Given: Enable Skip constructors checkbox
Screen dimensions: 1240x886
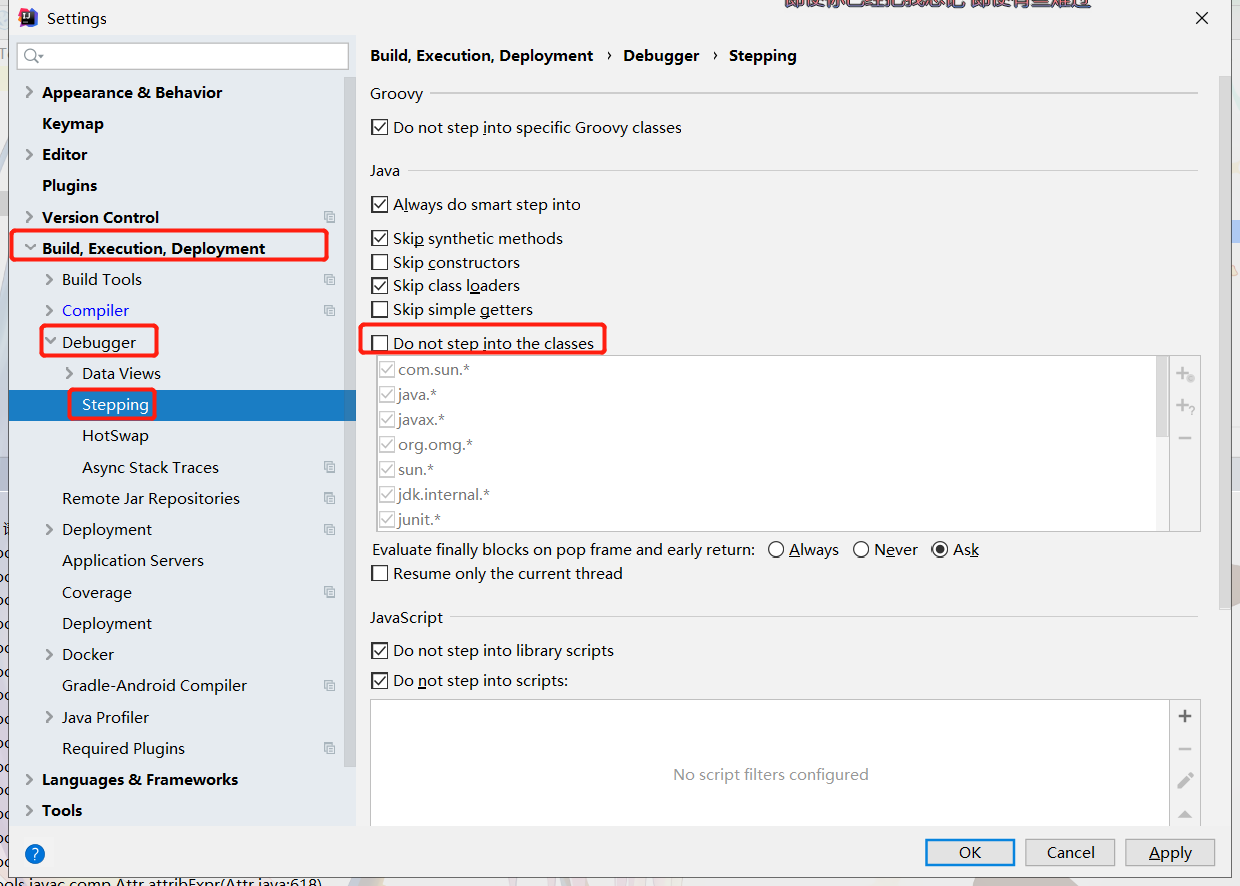Looking at the screenshot, I should 379,262.
